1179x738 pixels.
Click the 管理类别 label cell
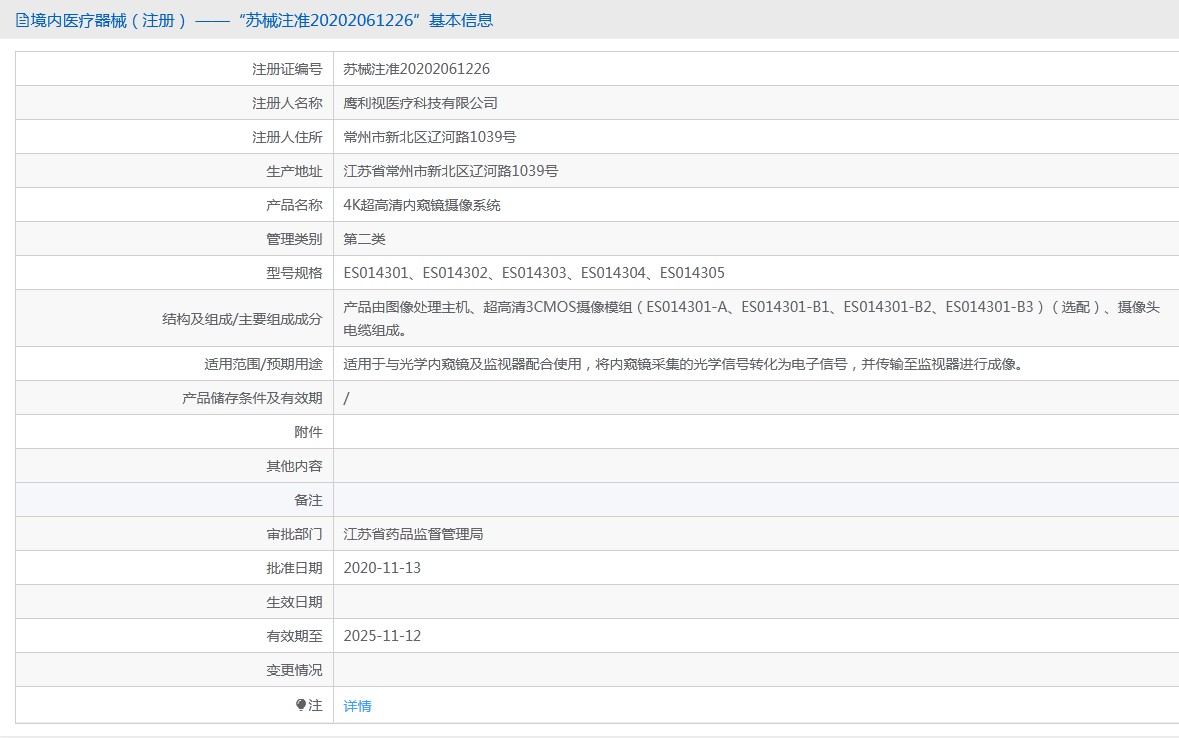[x=174, y=239]
